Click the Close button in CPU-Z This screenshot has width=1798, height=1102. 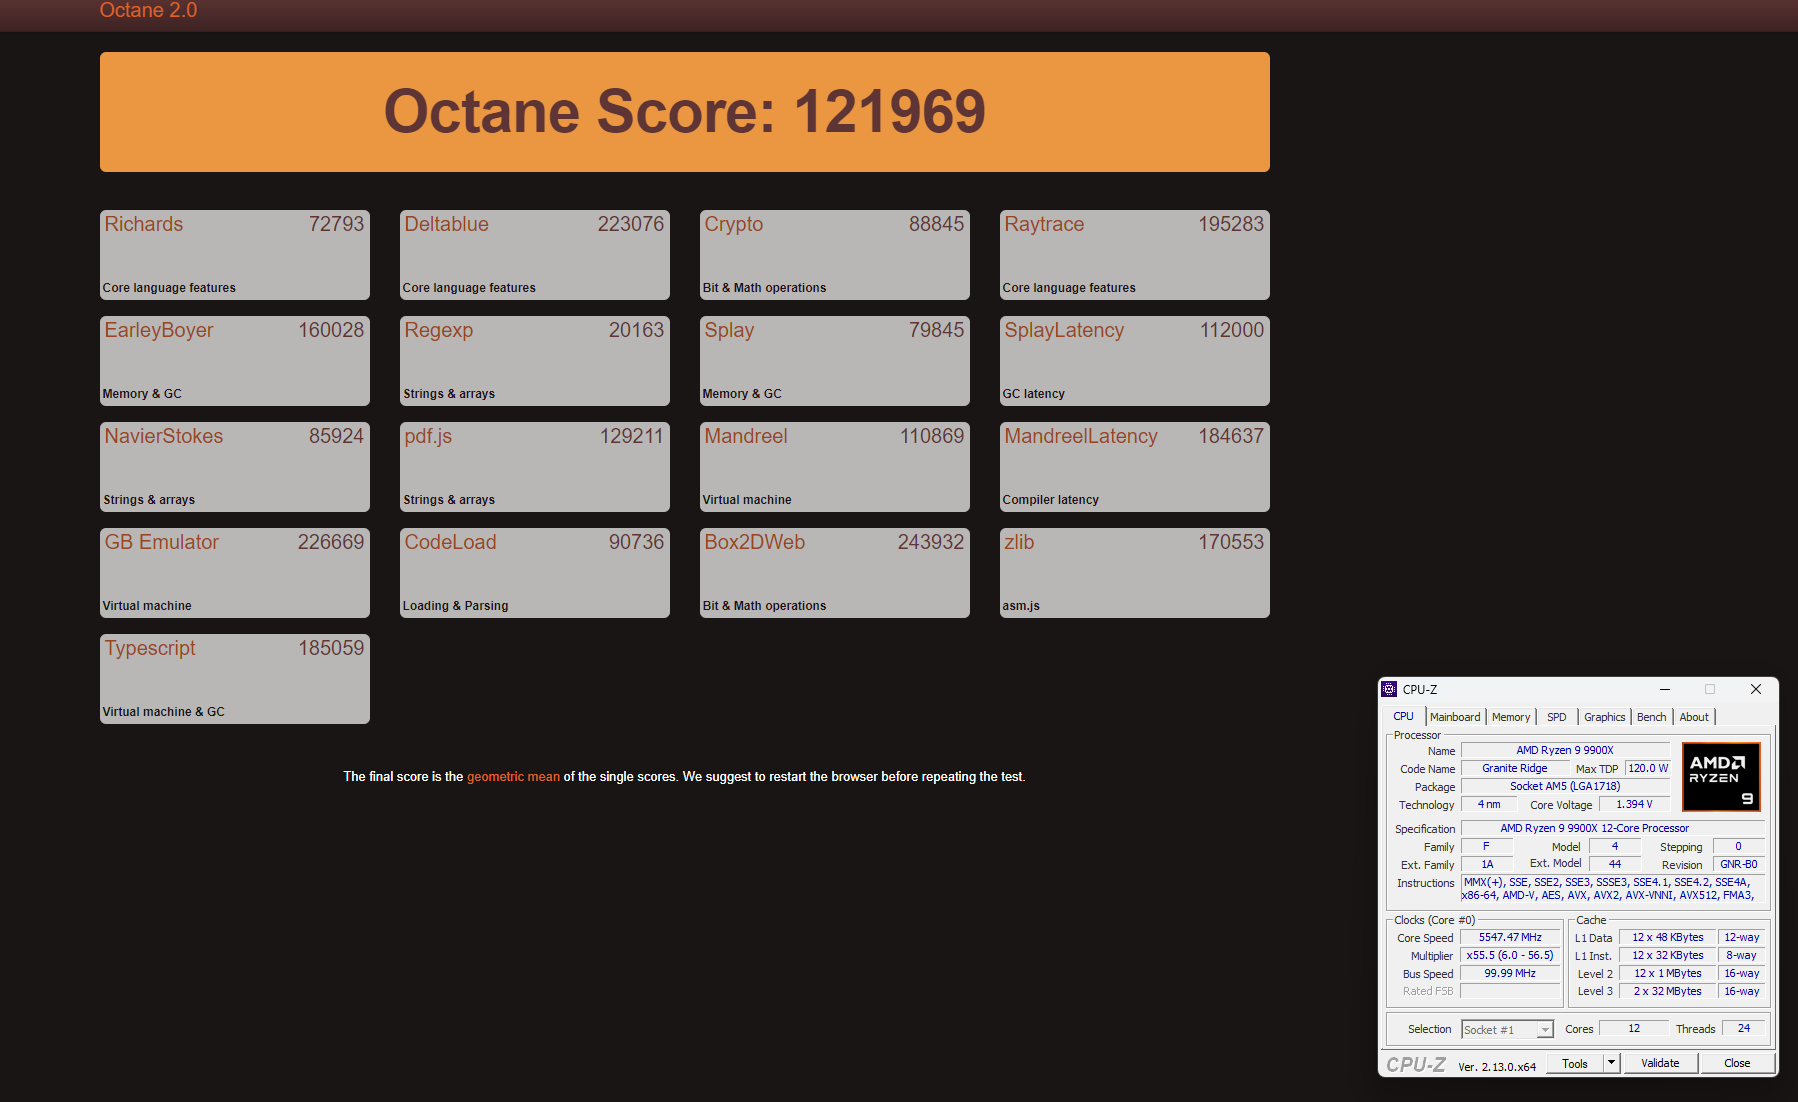[x=1737, y=1063]
